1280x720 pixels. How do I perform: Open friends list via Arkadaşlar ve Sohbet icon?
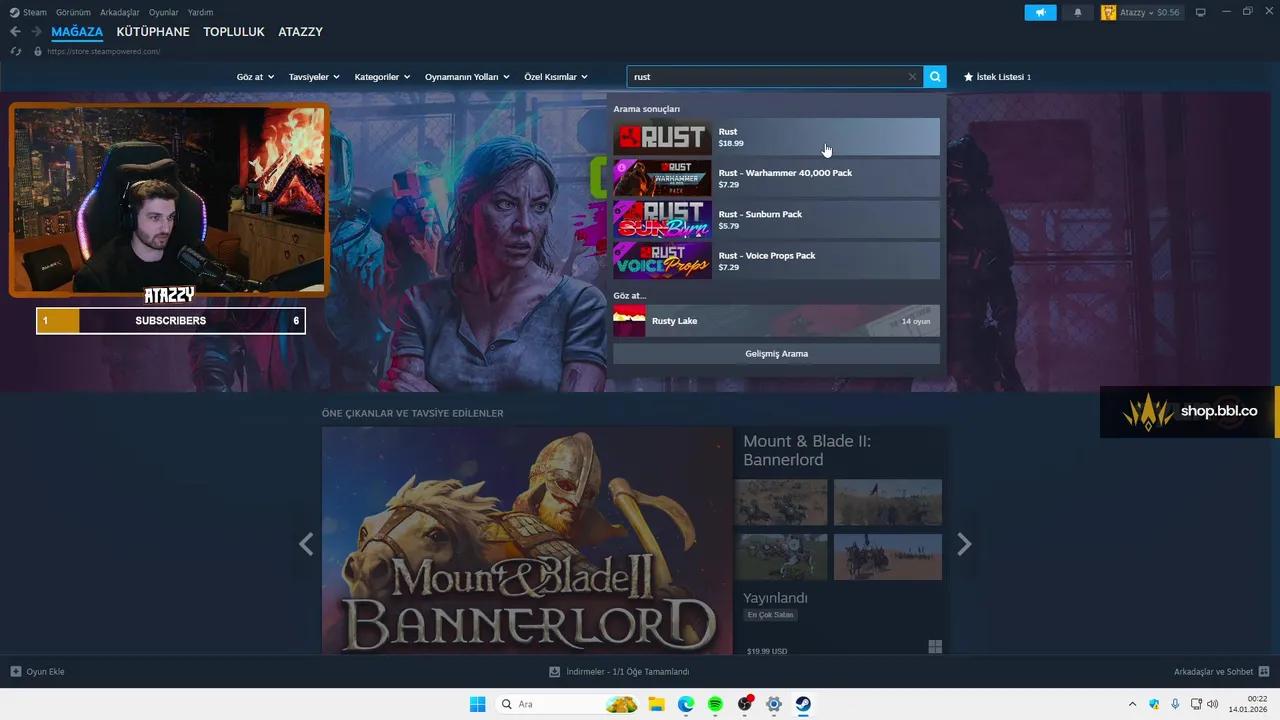tap(1265, 671)
